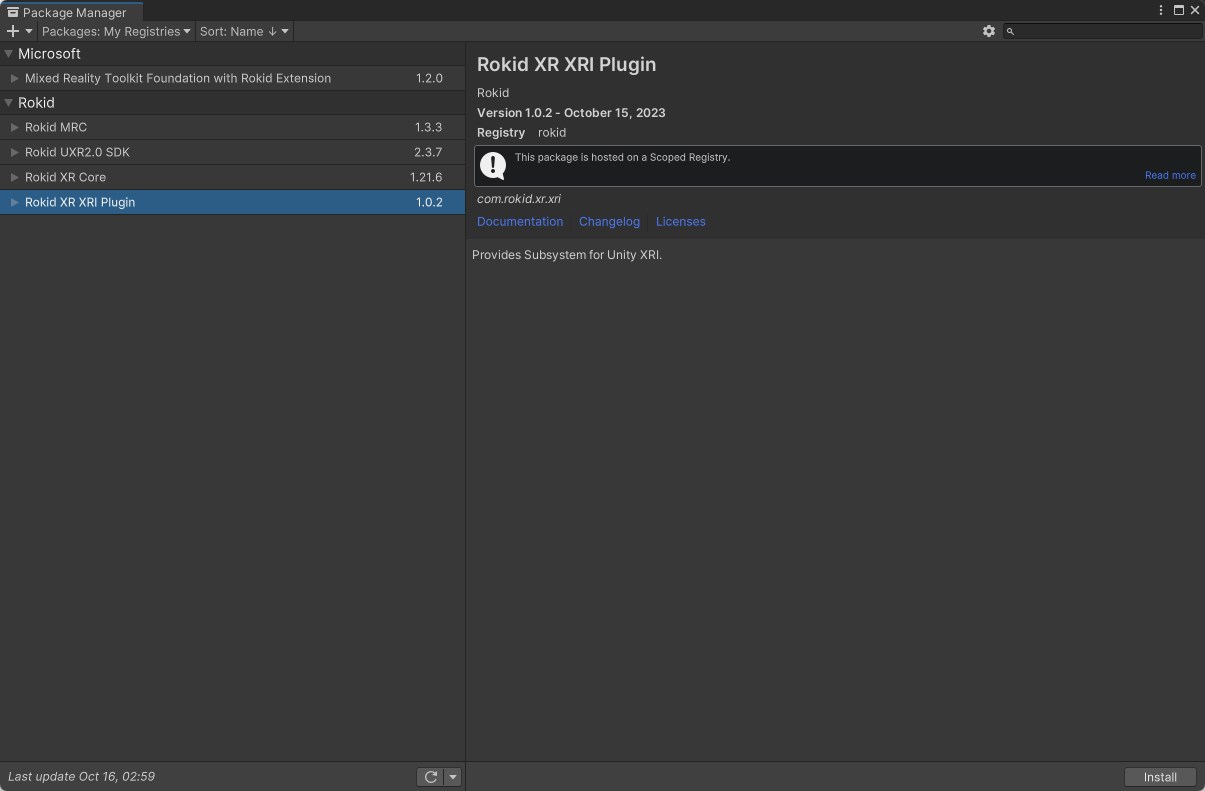Screen dimensions: 1205x791
Task: Open the window kebab options menu
Action: 1161,10
